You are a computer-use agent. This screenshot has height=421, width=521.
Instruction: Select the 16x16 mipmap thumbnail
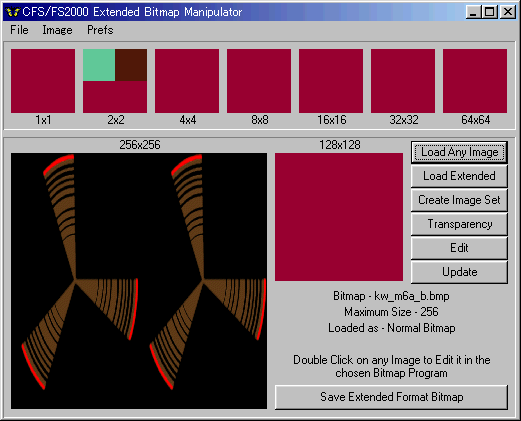(x=331, y=81)
